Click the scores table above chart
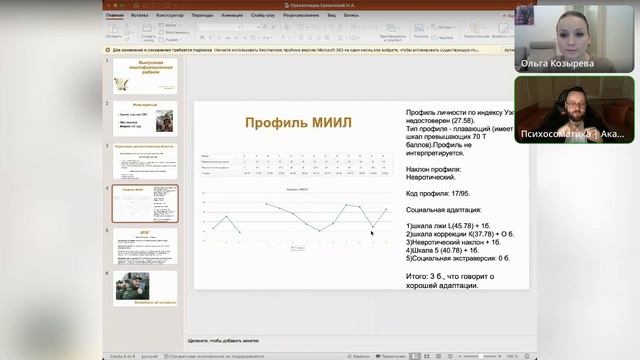Image resolution: width=640 pixels, height=360 pixels. coord(296,164)
